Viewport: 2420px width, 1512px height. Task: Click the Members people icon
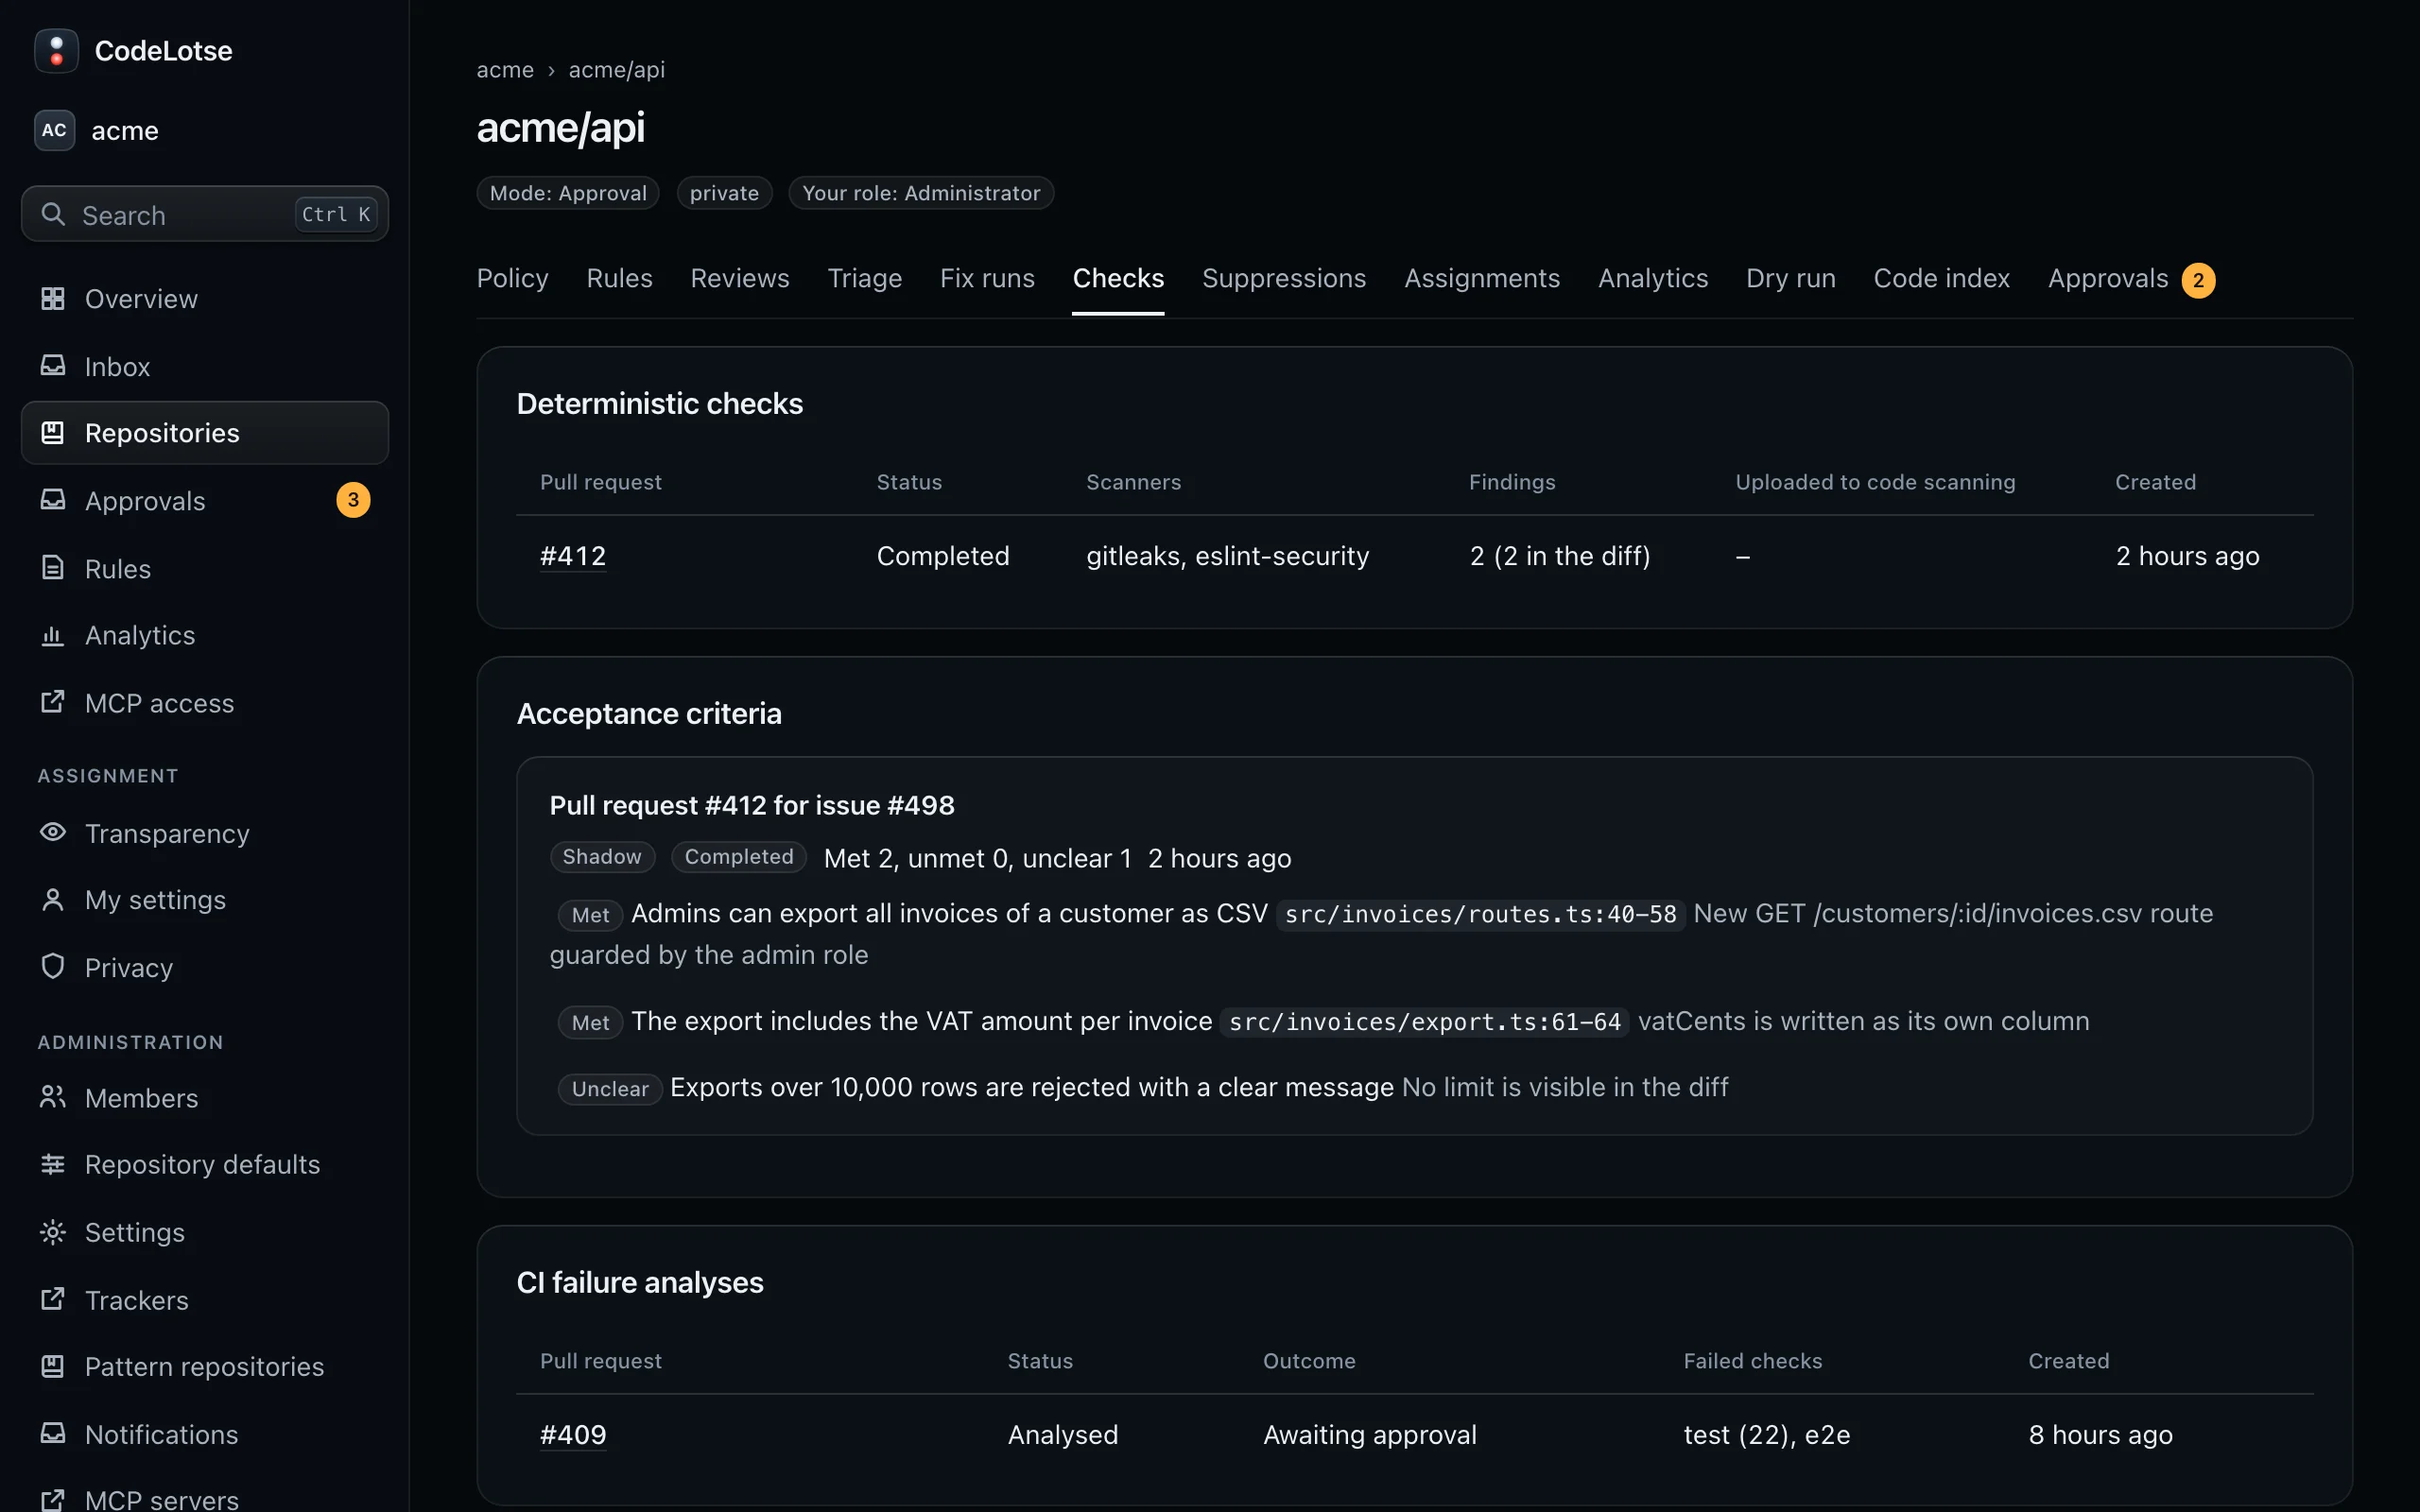coord(53,1097)
